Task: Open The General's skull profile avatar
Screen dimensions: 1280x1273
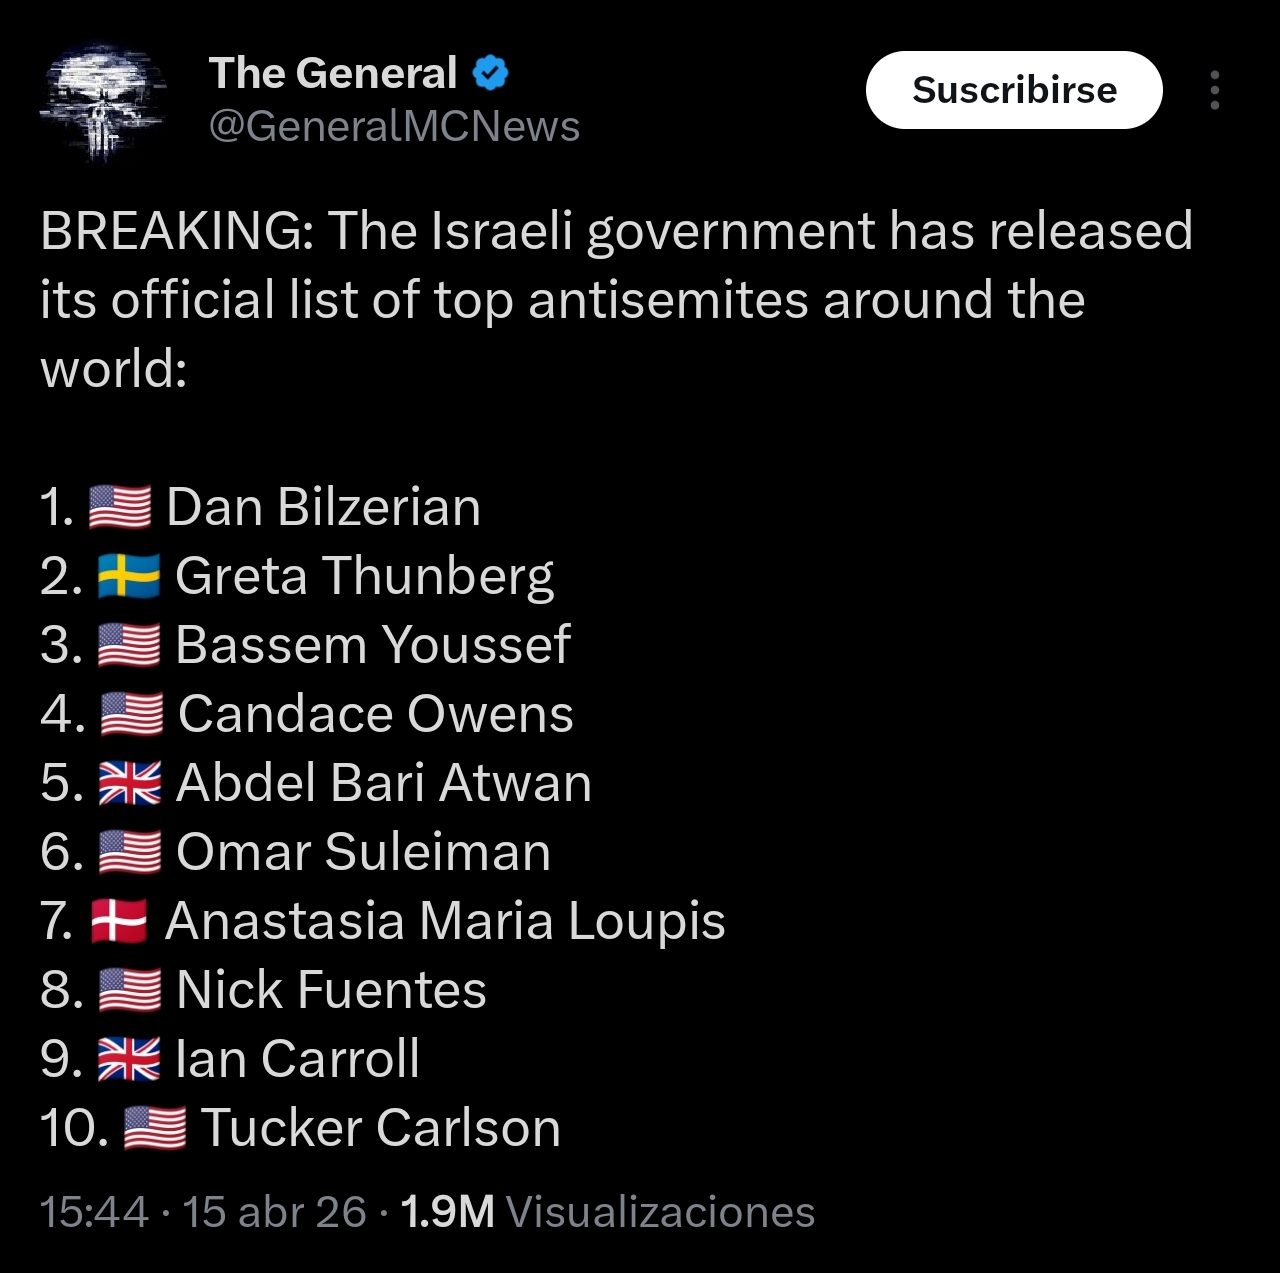Action: [x=101, y=101]
